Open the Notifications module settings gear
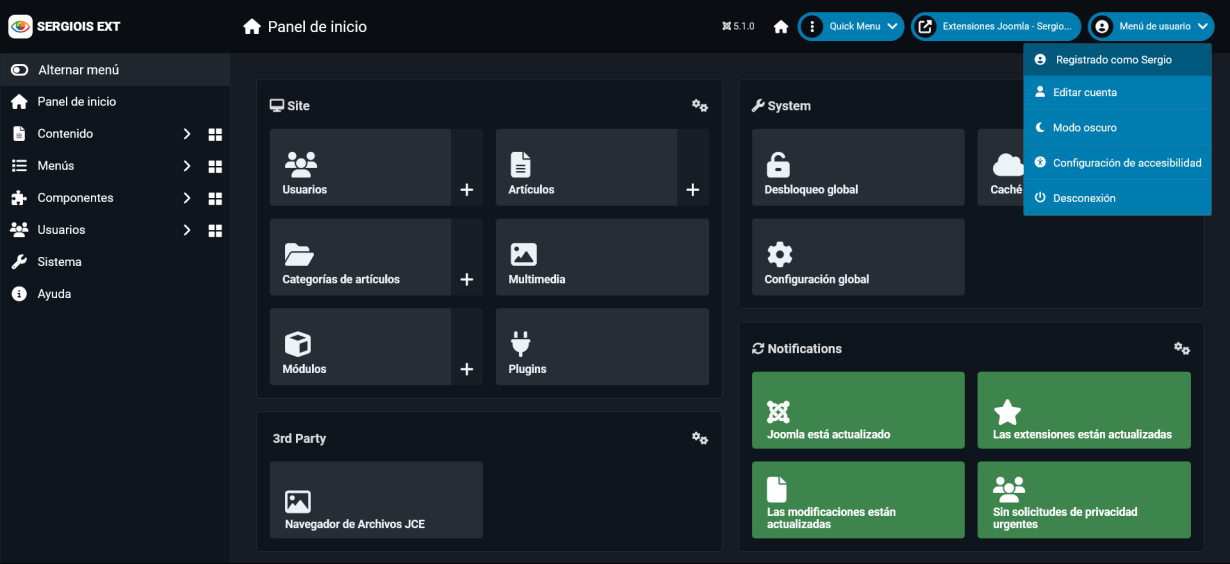 pos(1182,349)
